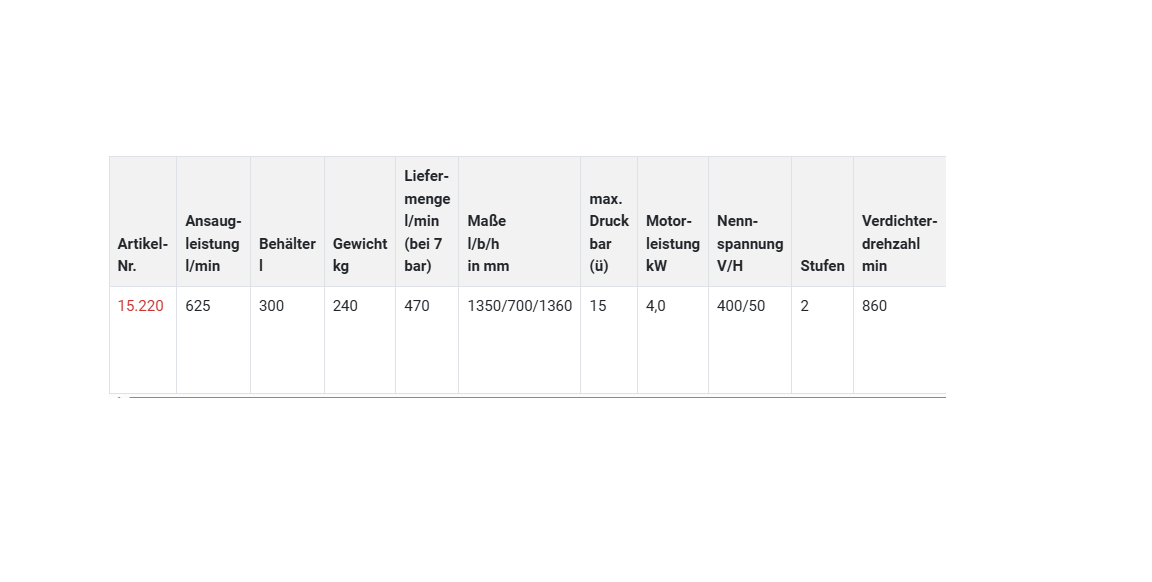Select the Motorleistung kW column header
Screen dimensions: 1152x582
coord(672,244)
